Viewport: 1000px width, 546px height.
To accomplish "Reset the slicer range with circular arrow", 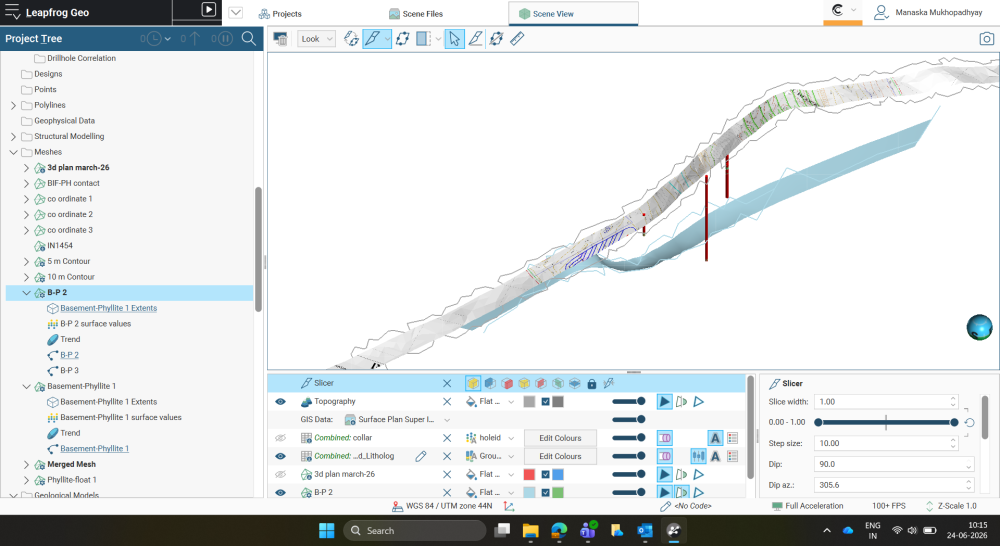I will pyautogui.click(x=969, y=422).
